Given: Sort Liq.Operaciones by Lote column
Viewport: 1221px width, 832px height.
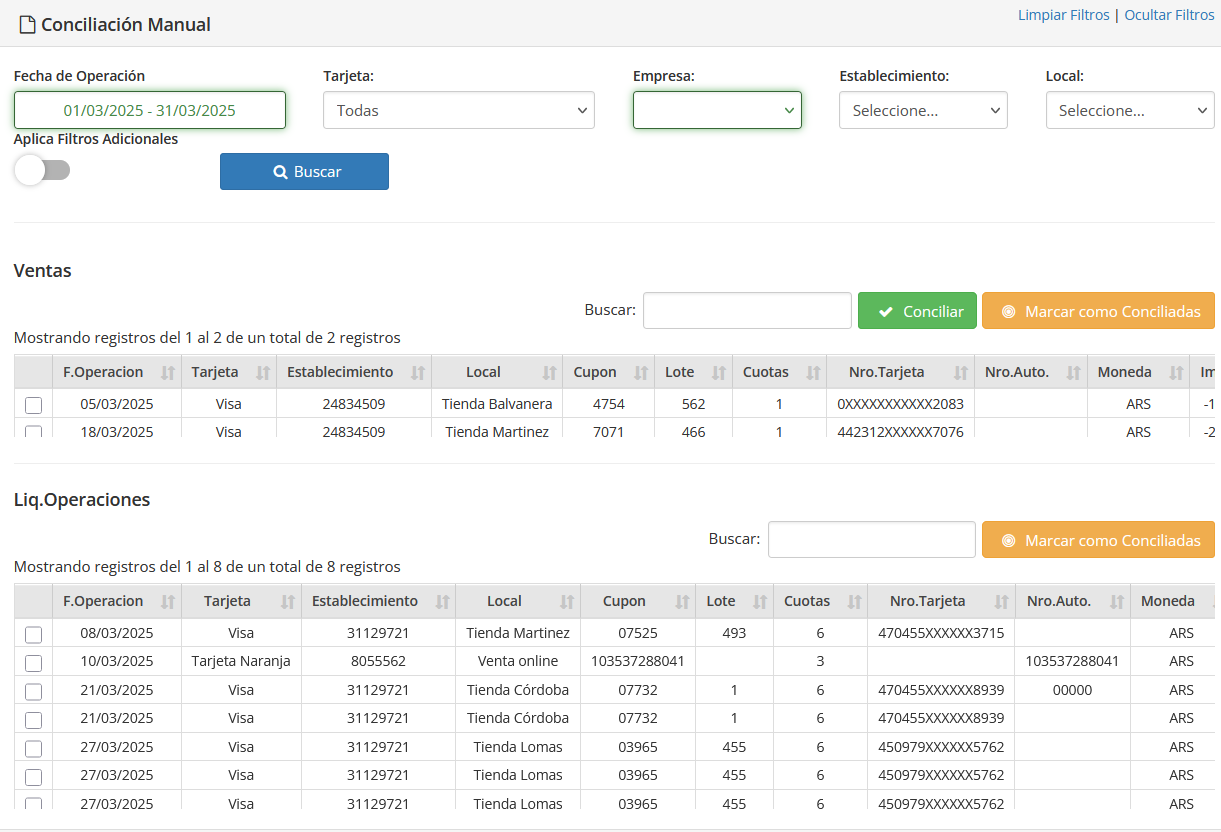Looking at the screenshot, I should pos(734,601).
